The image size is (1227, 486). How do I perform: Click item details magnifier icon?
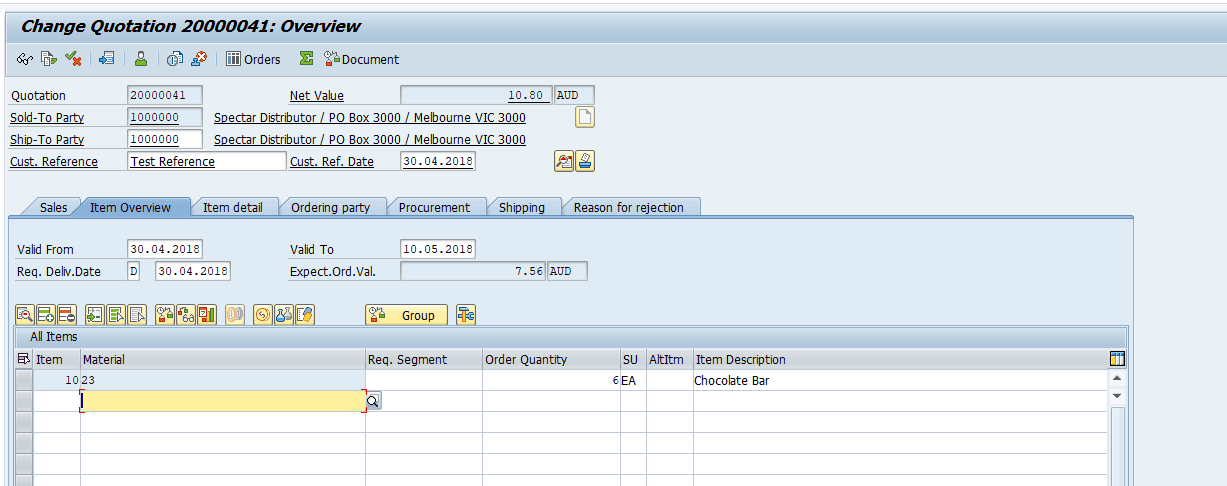[25, 315]
